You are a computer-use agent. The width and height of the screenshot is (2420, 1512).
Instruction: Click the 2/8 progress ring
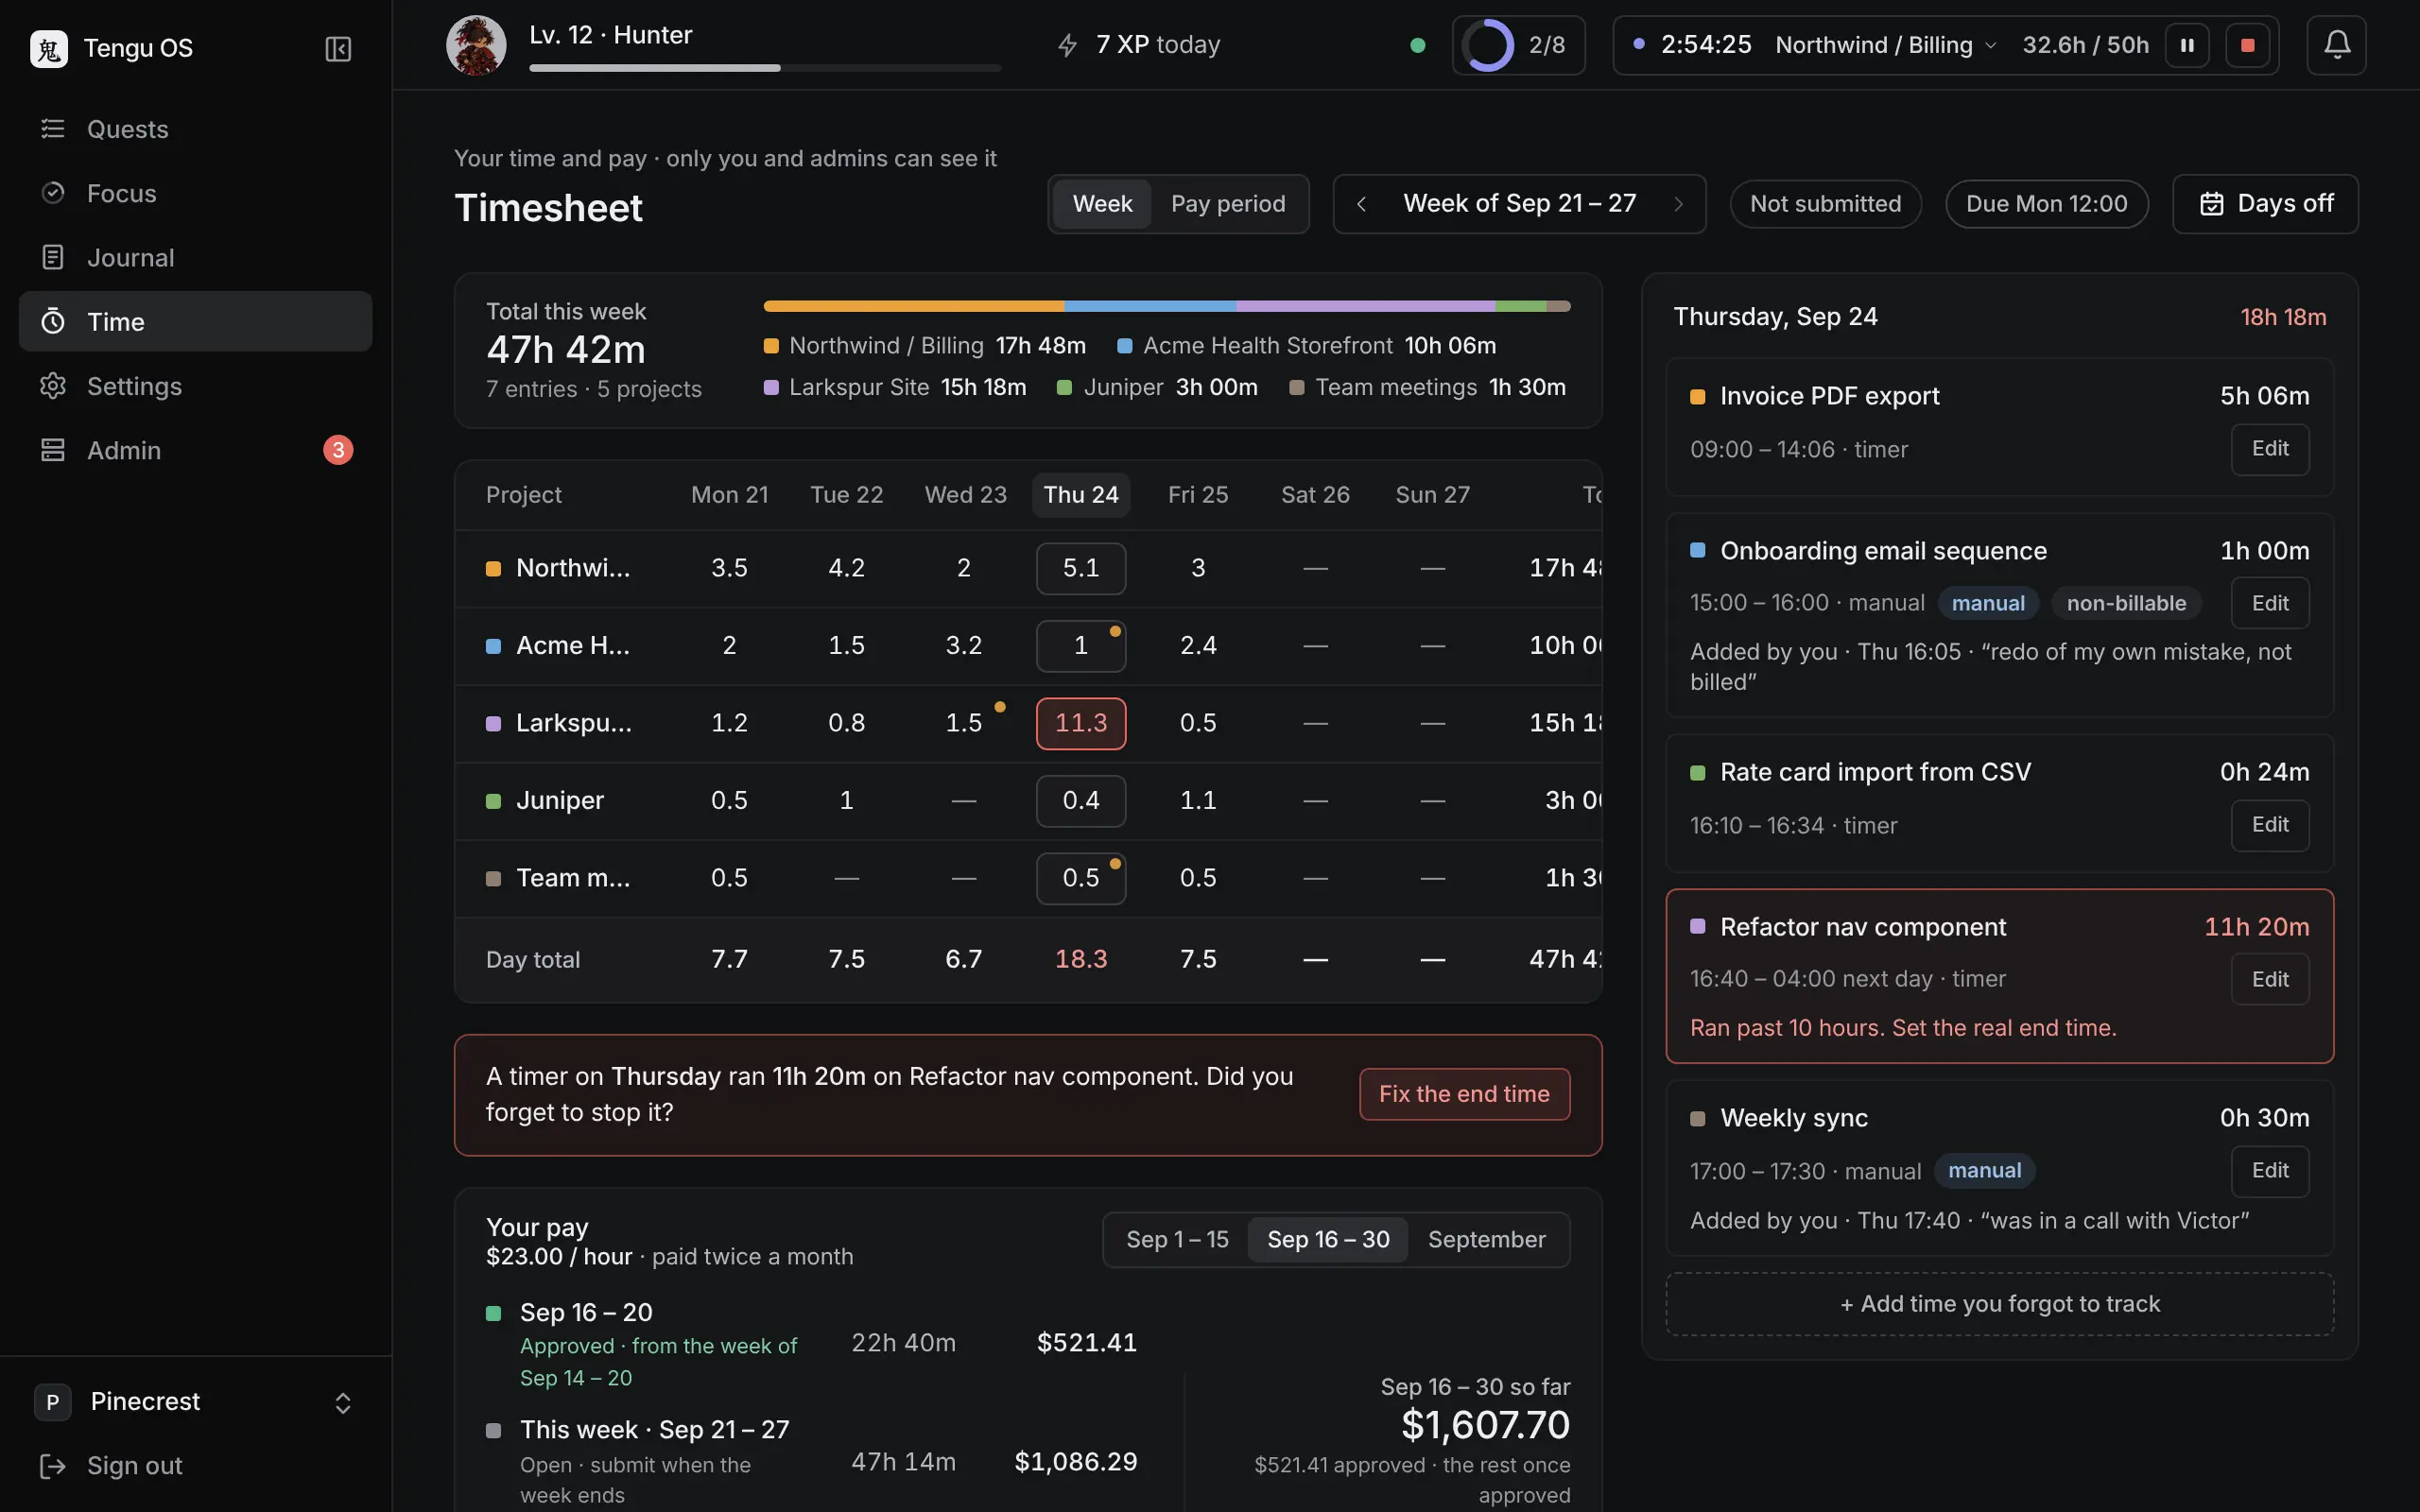(x=1487, y=45)
